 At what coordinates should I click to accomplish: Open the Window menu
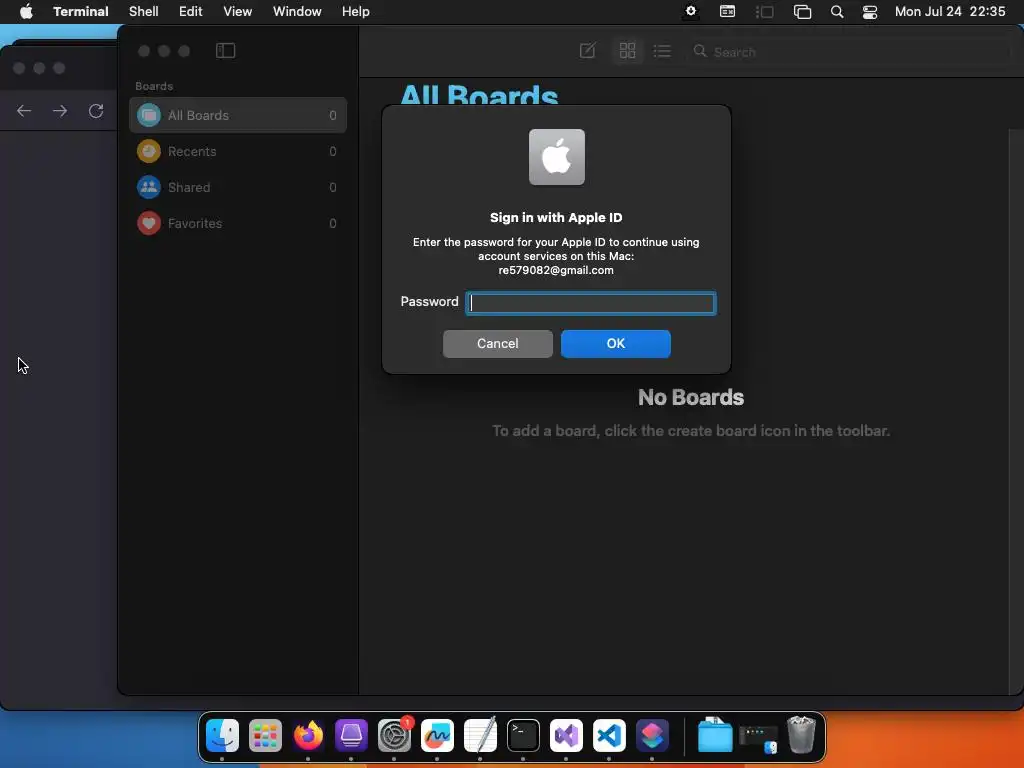297,12
